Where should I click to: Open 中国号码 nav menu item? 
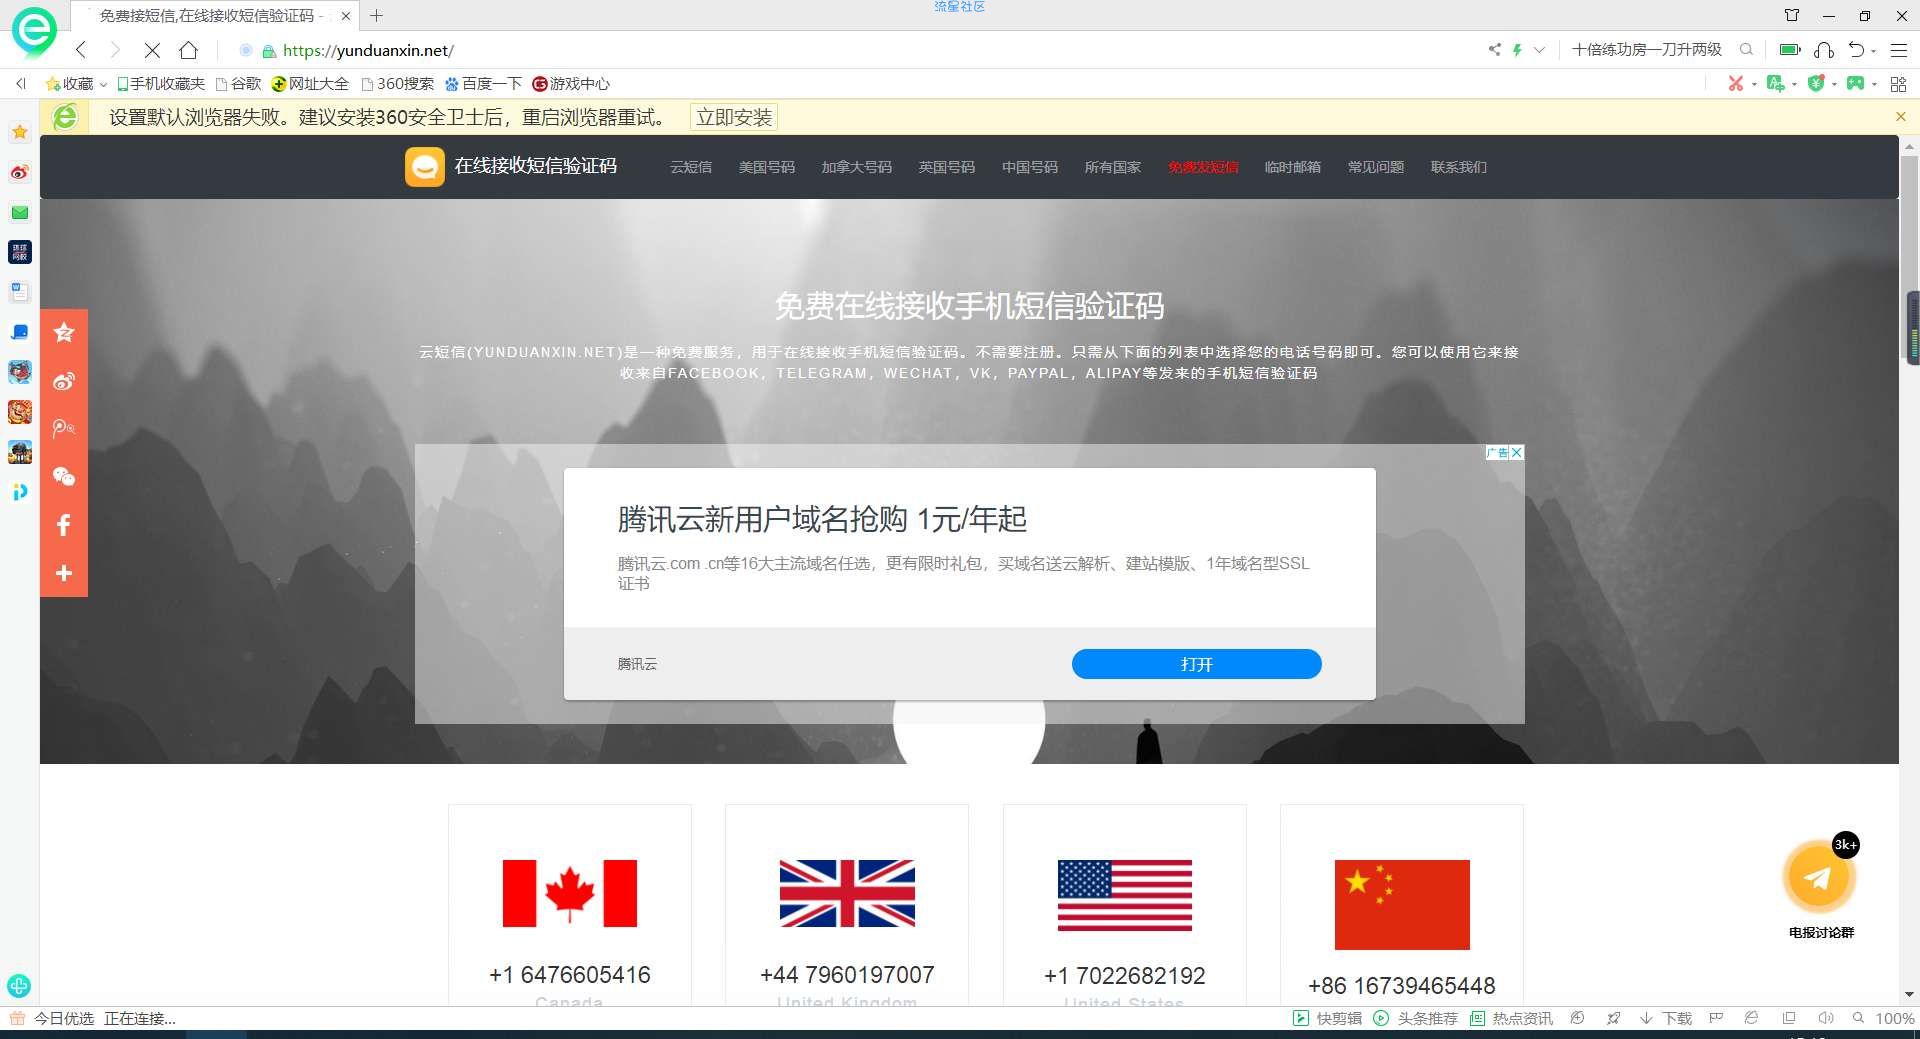coord(1030,167)
